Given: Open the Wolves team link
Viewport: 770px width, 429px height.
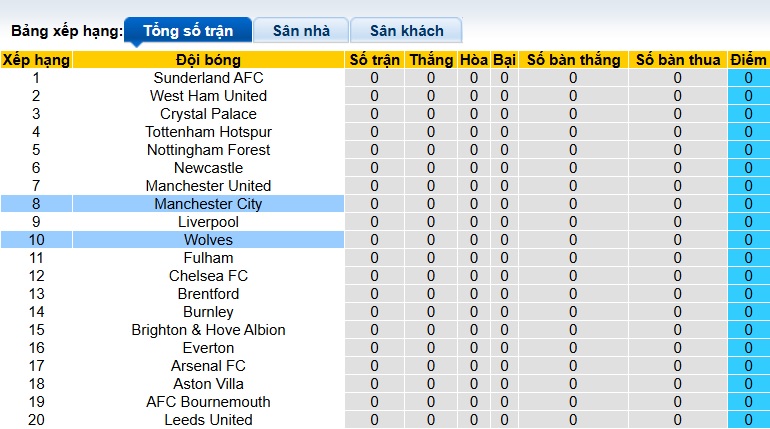Looking at the screenshot, I should [x=208, y=240].
